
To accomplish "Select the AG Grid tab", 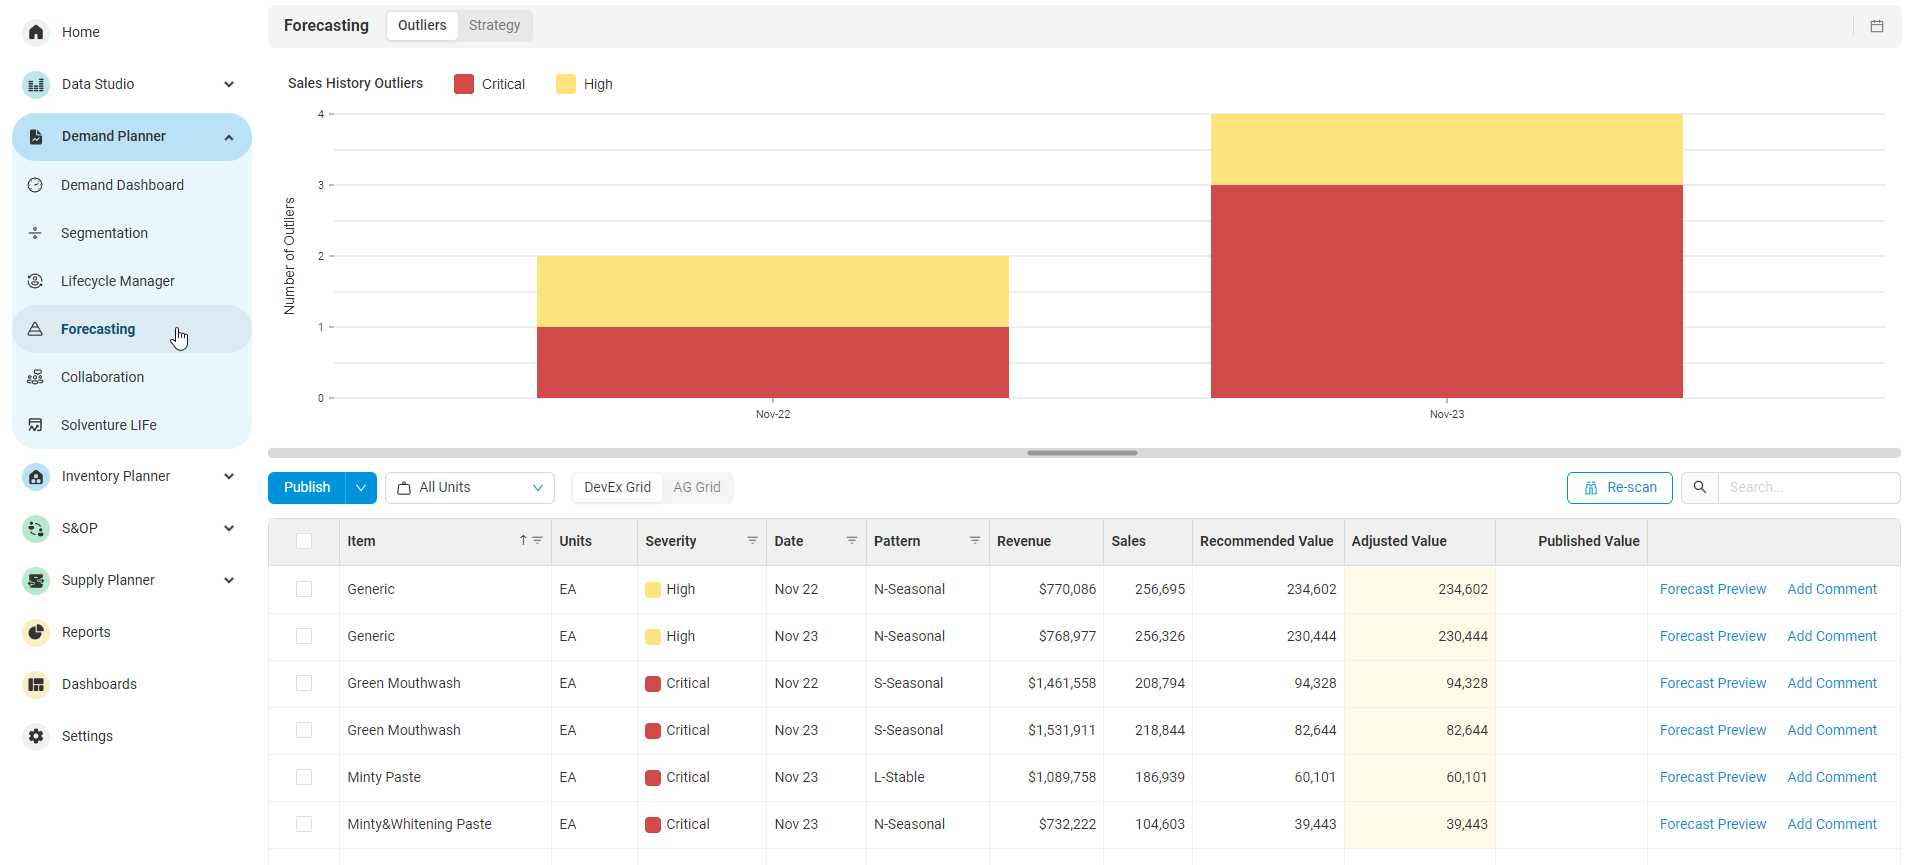I will click(x=697, y=487).
